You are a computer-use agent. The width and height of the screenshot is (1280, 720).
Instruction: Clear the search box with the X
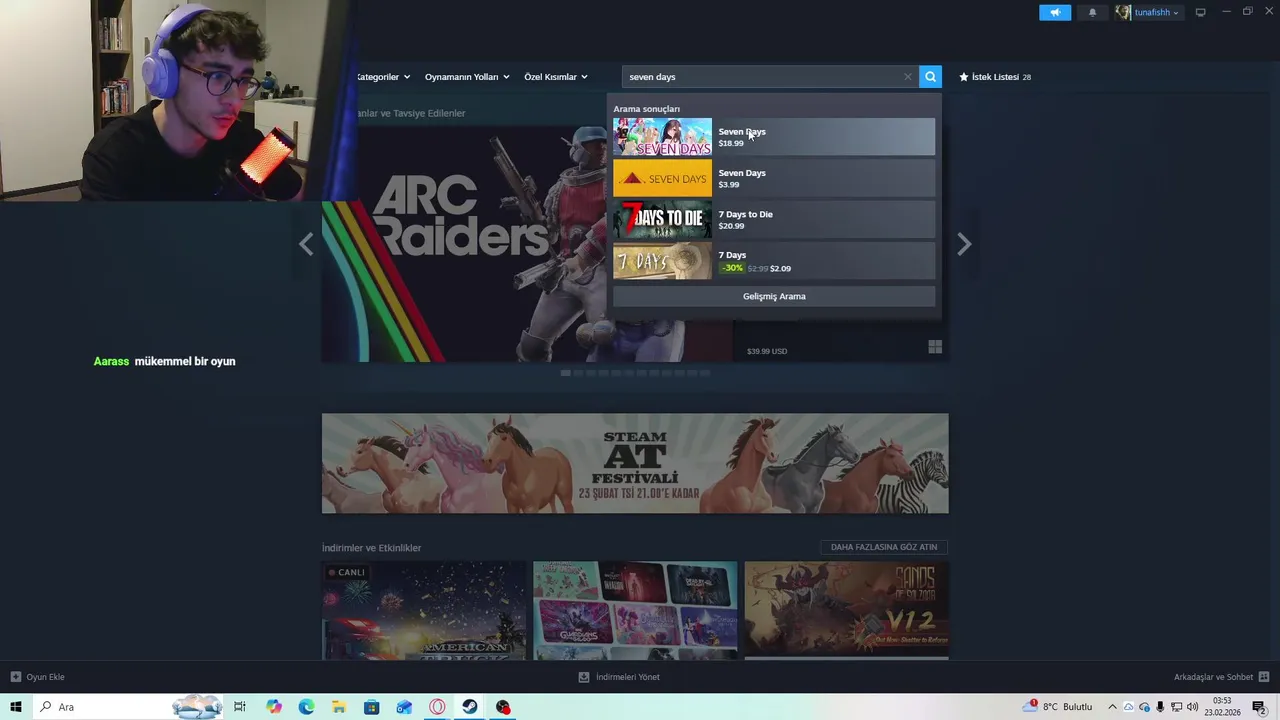pos(908,77)
